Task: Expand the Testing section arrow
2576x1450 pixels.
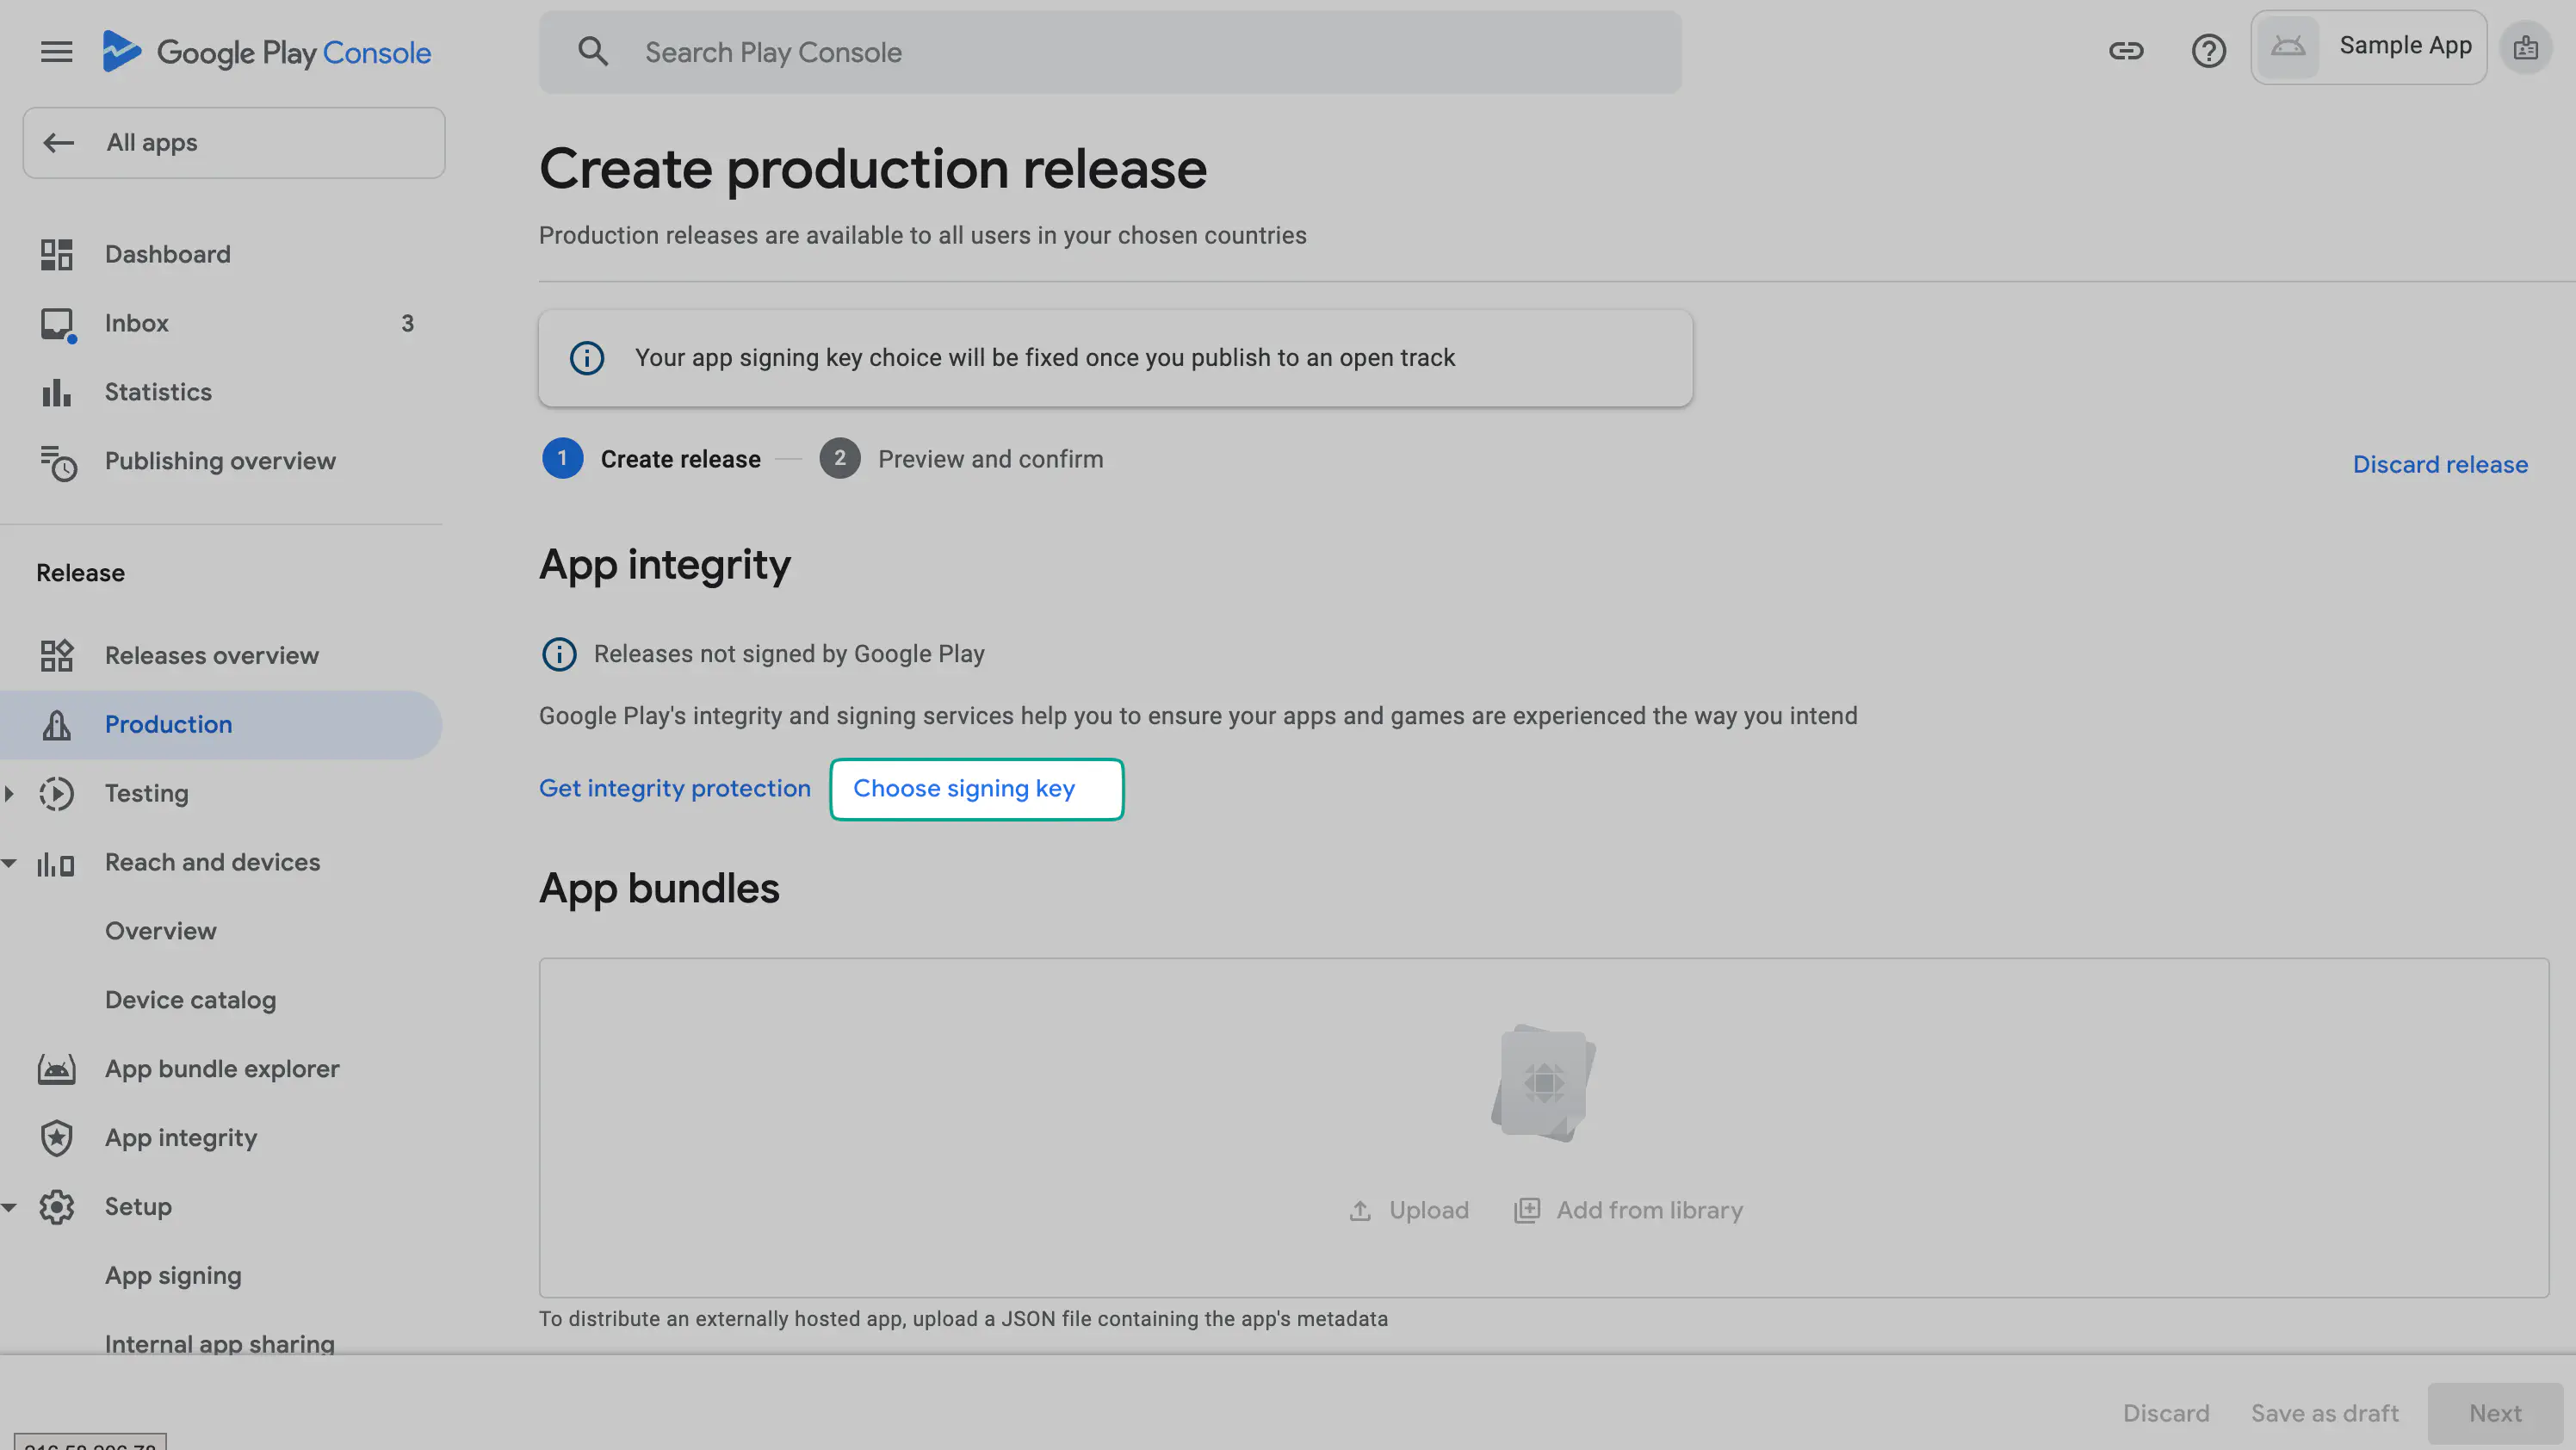Action: [10, 794]
